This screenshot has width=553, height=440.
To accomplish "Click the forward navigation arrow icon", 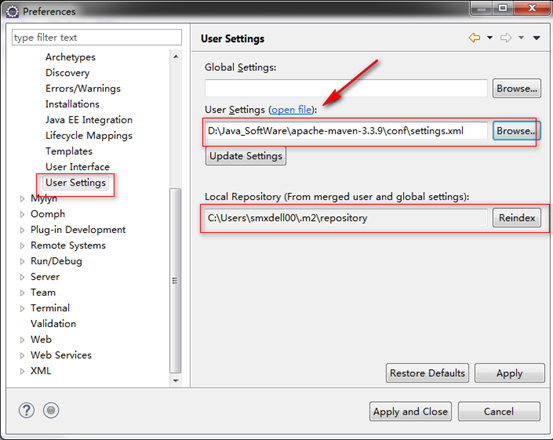I will pyautogui.click(x=506, y=37).
